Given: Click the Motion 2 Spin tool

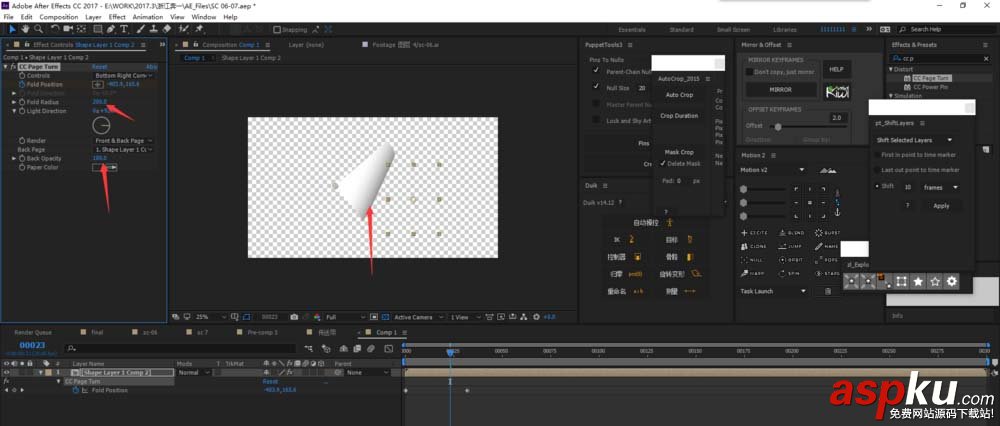Looking at the screenshot, I should point(791,274).
